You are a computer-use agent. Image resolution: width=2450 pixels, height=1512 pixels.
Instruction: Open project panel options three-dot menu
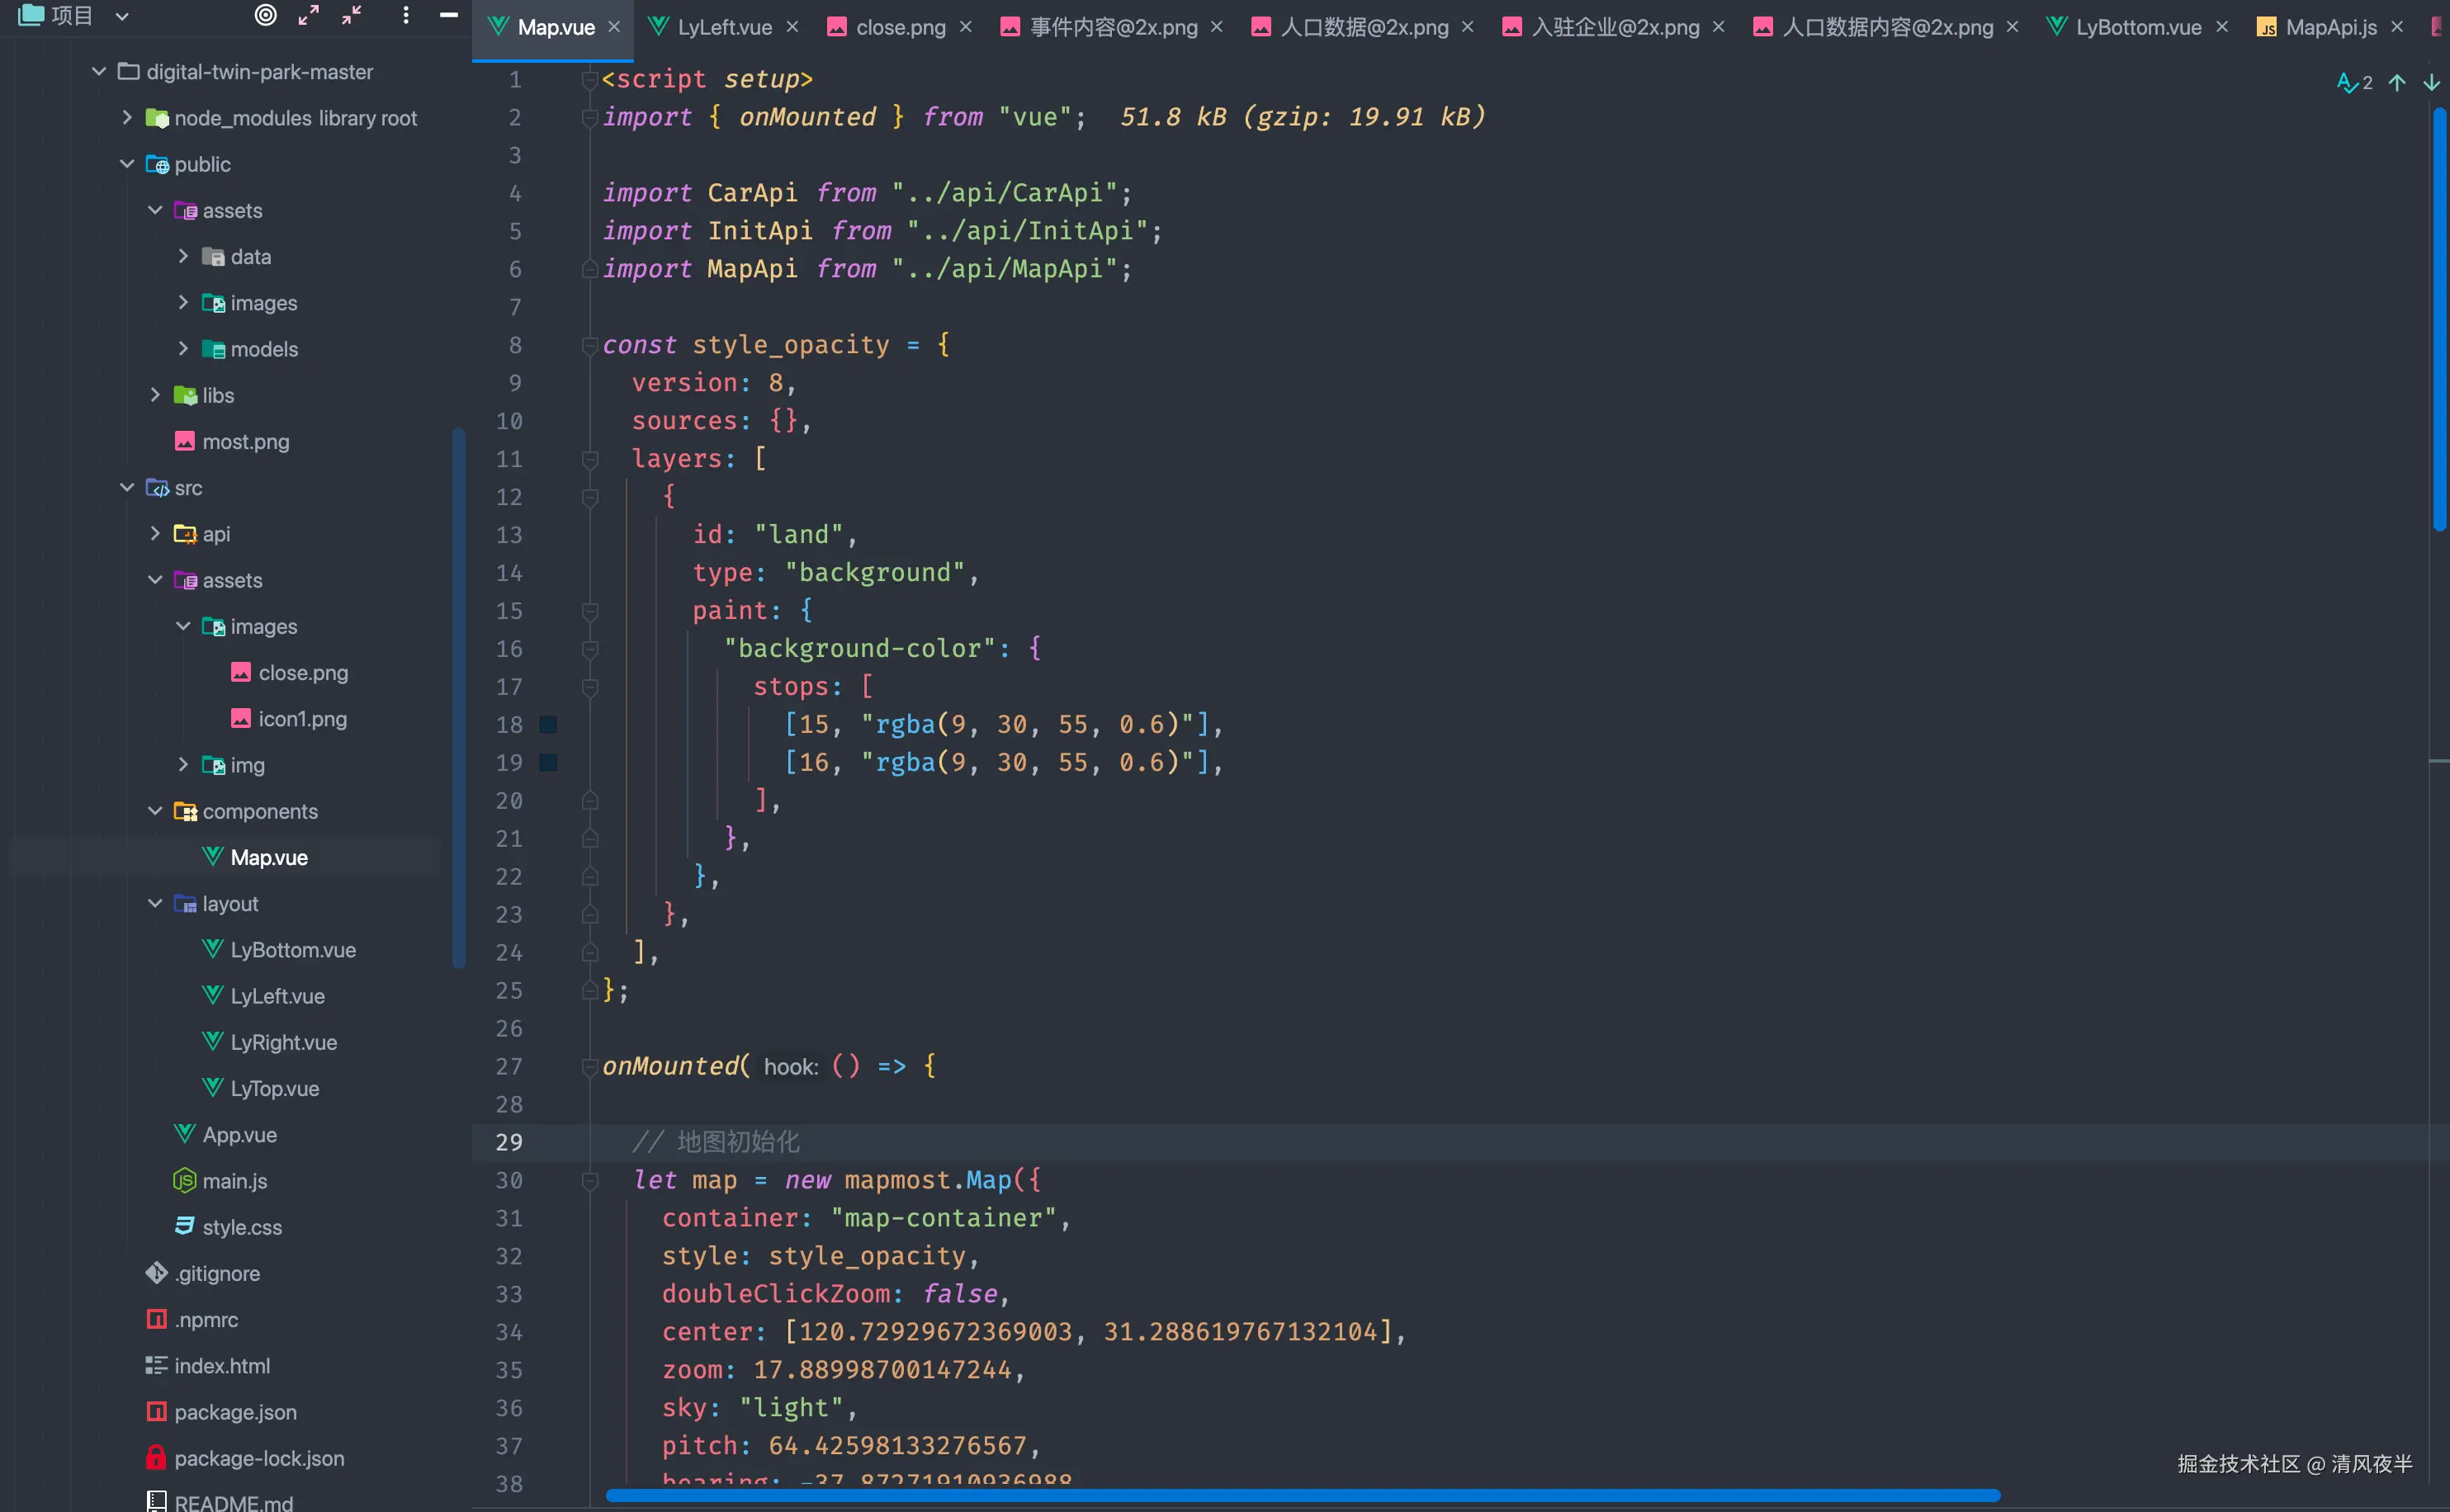click(x=405, y=15)
